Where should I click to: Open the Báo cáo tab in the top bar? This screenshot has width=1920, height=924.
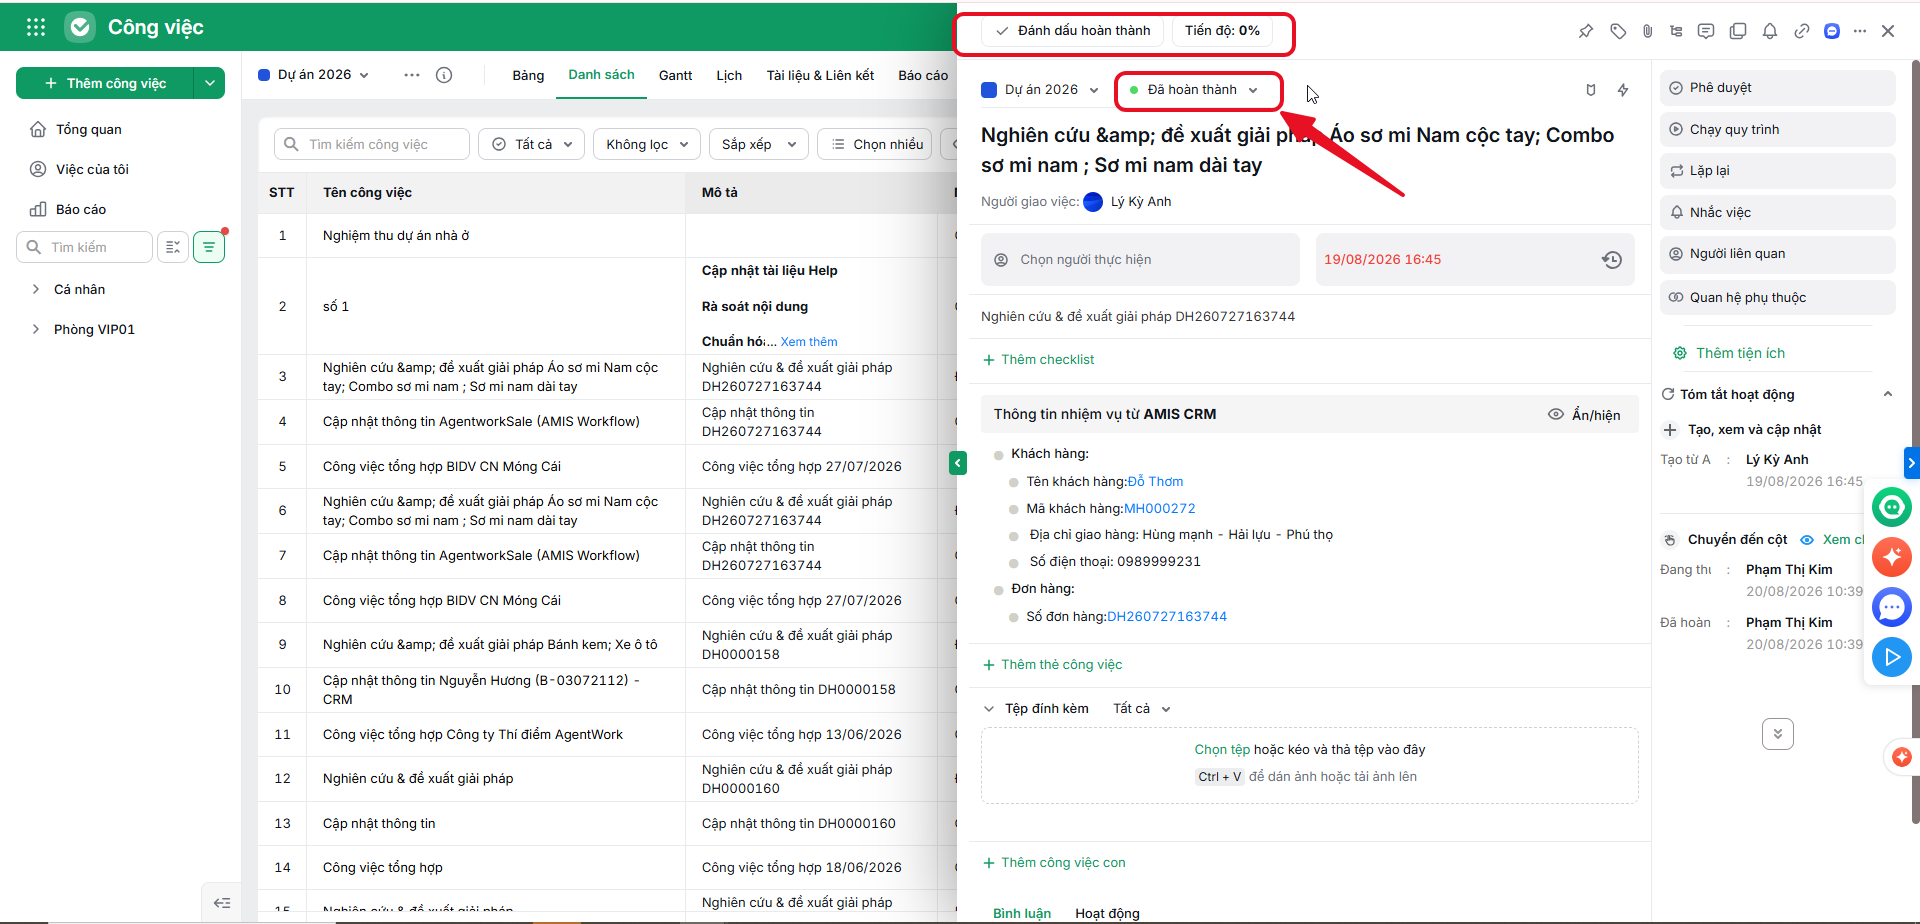923,76
